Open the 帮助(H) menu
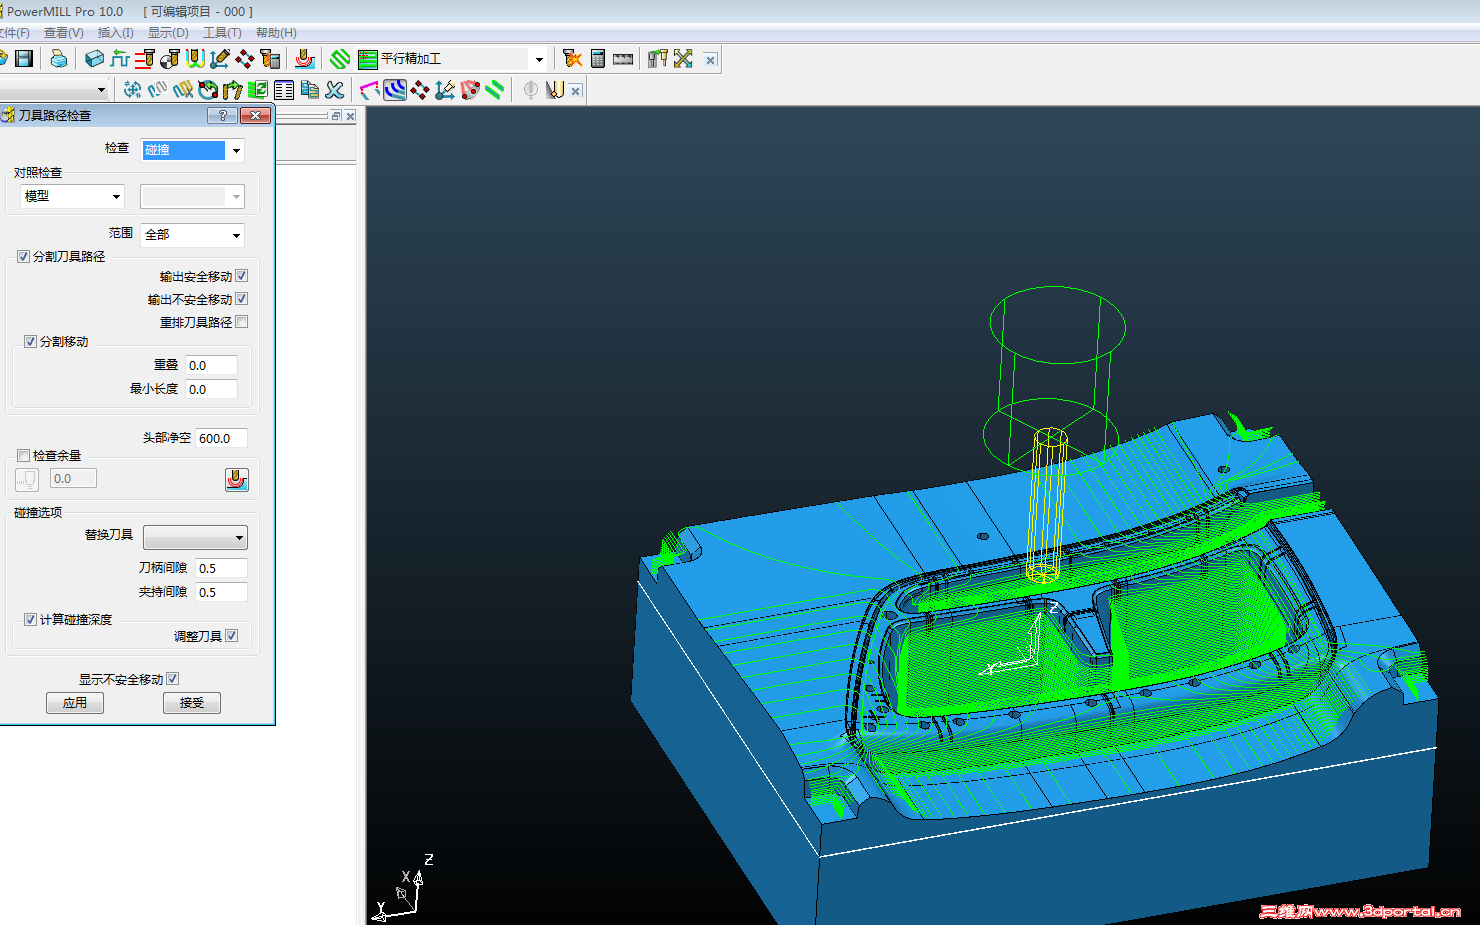1480x925 pixels. (x=276, y=33)
